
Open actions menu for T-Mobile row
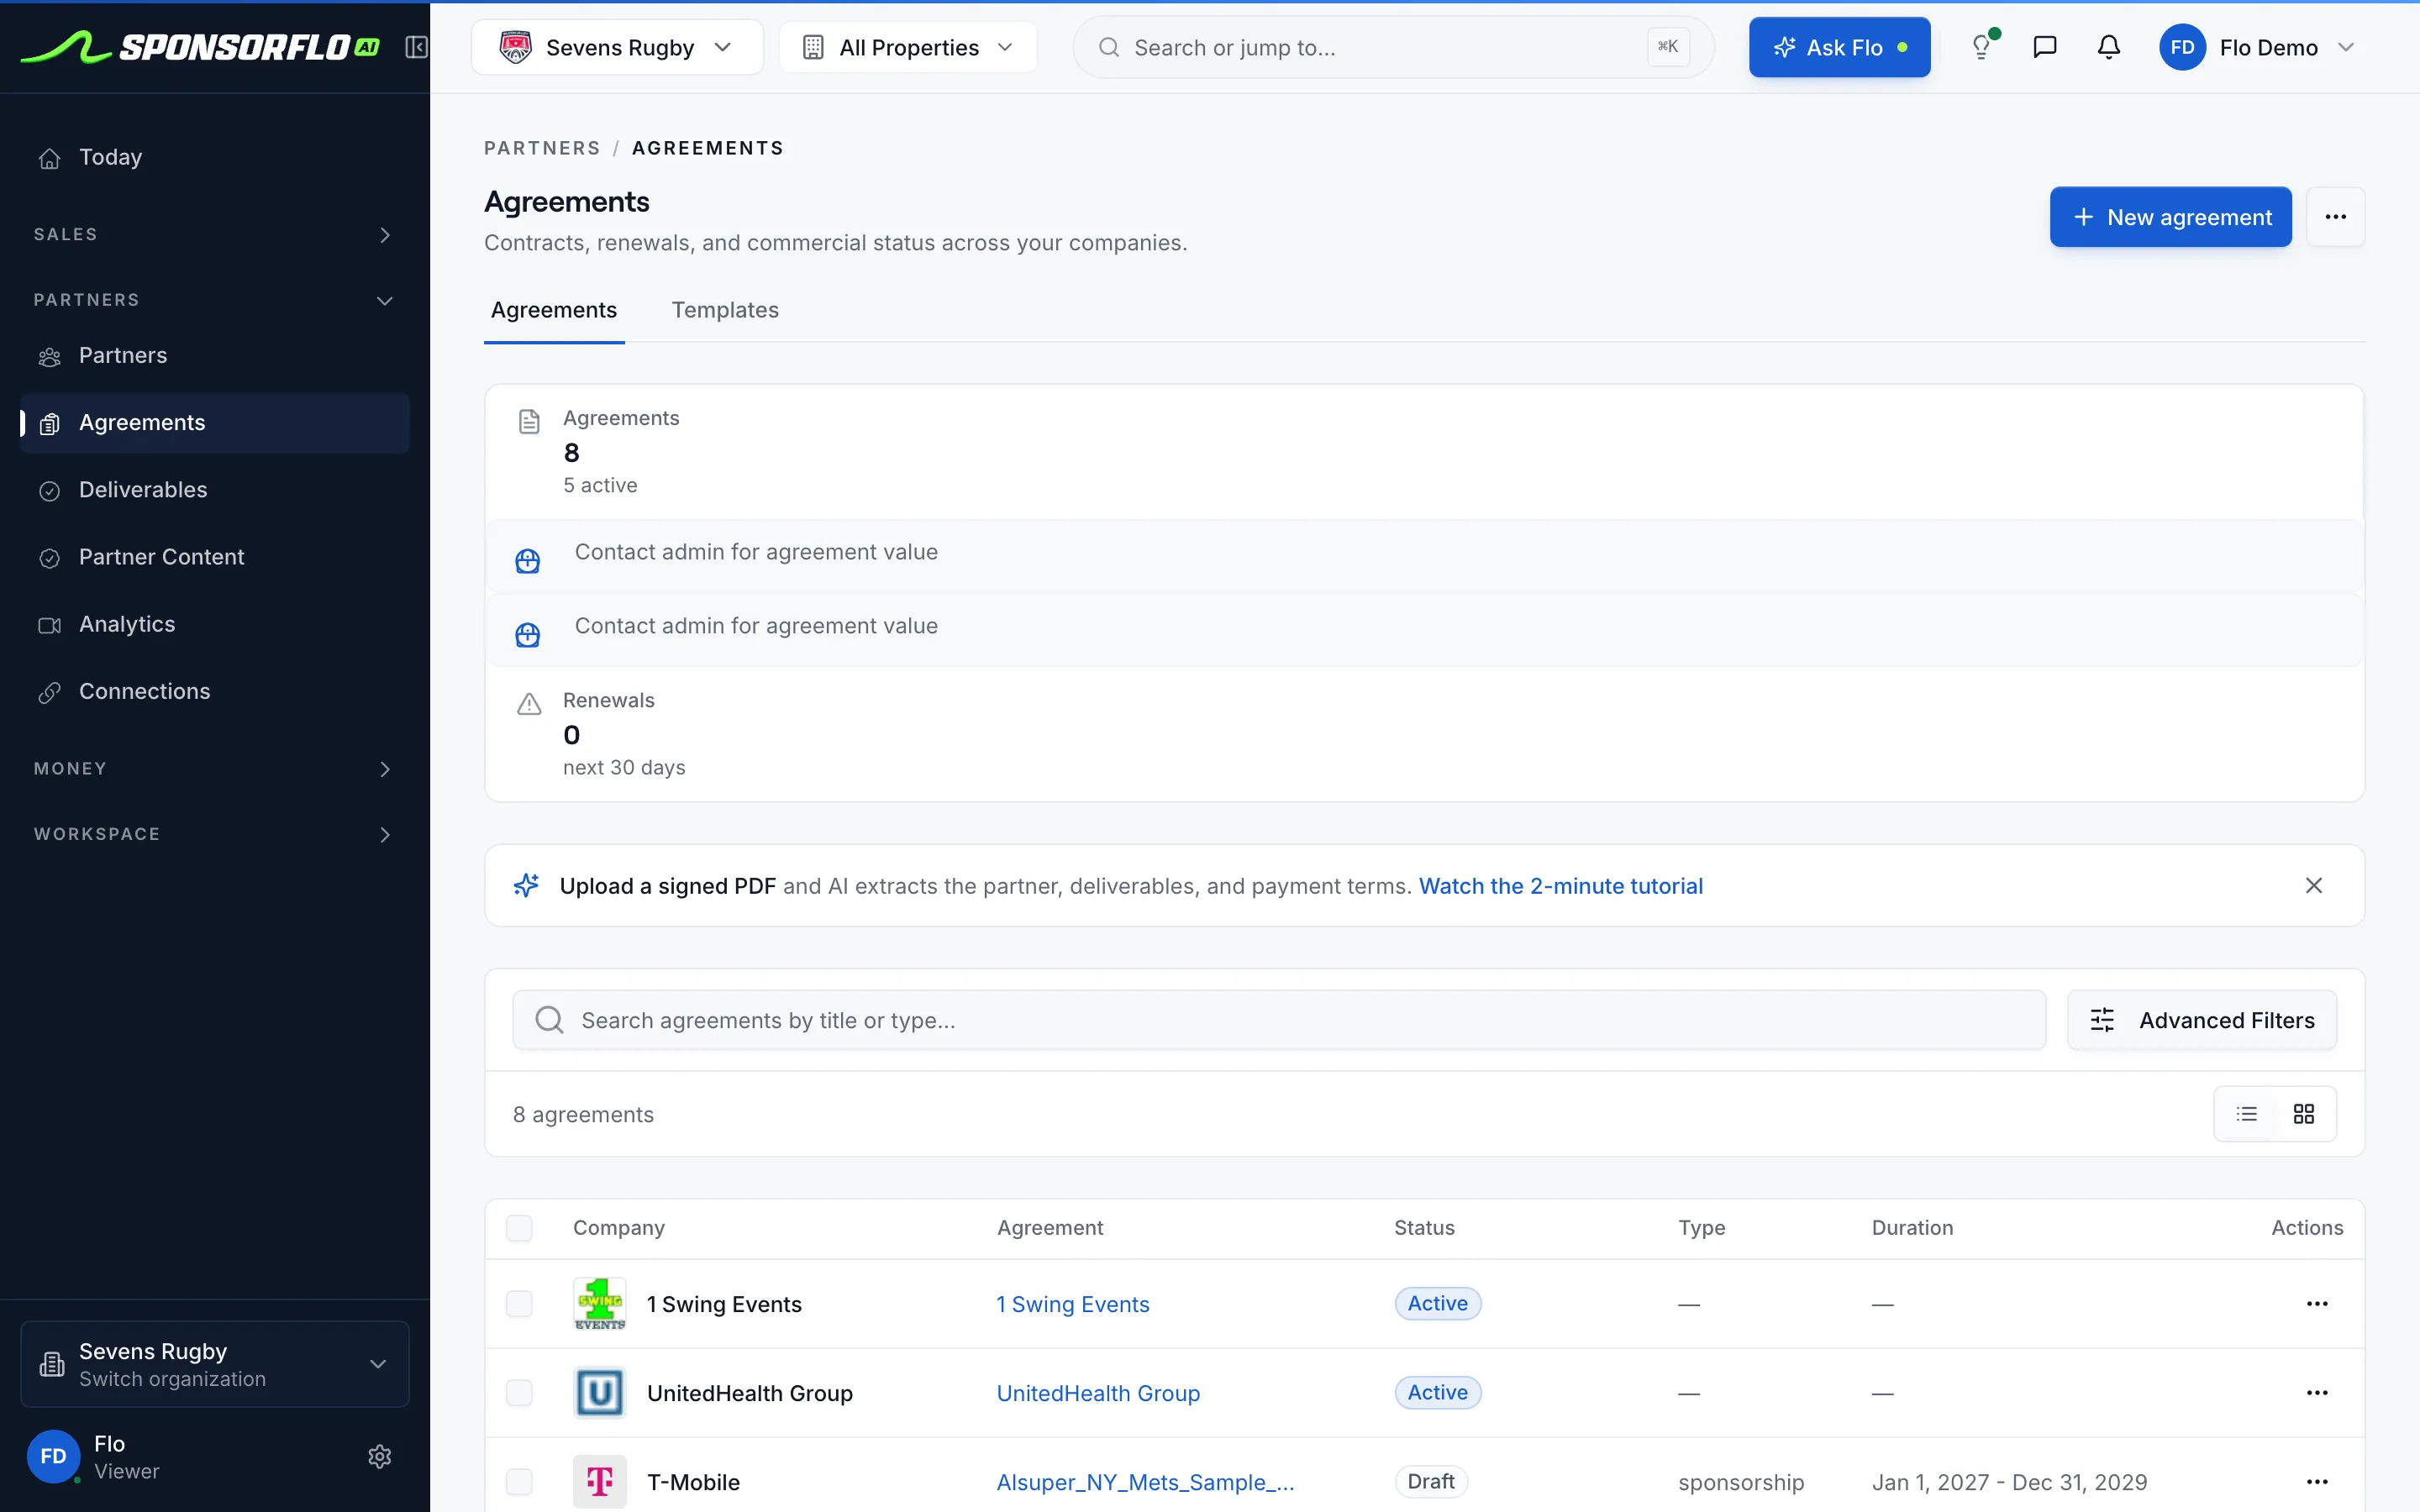2317,1482
